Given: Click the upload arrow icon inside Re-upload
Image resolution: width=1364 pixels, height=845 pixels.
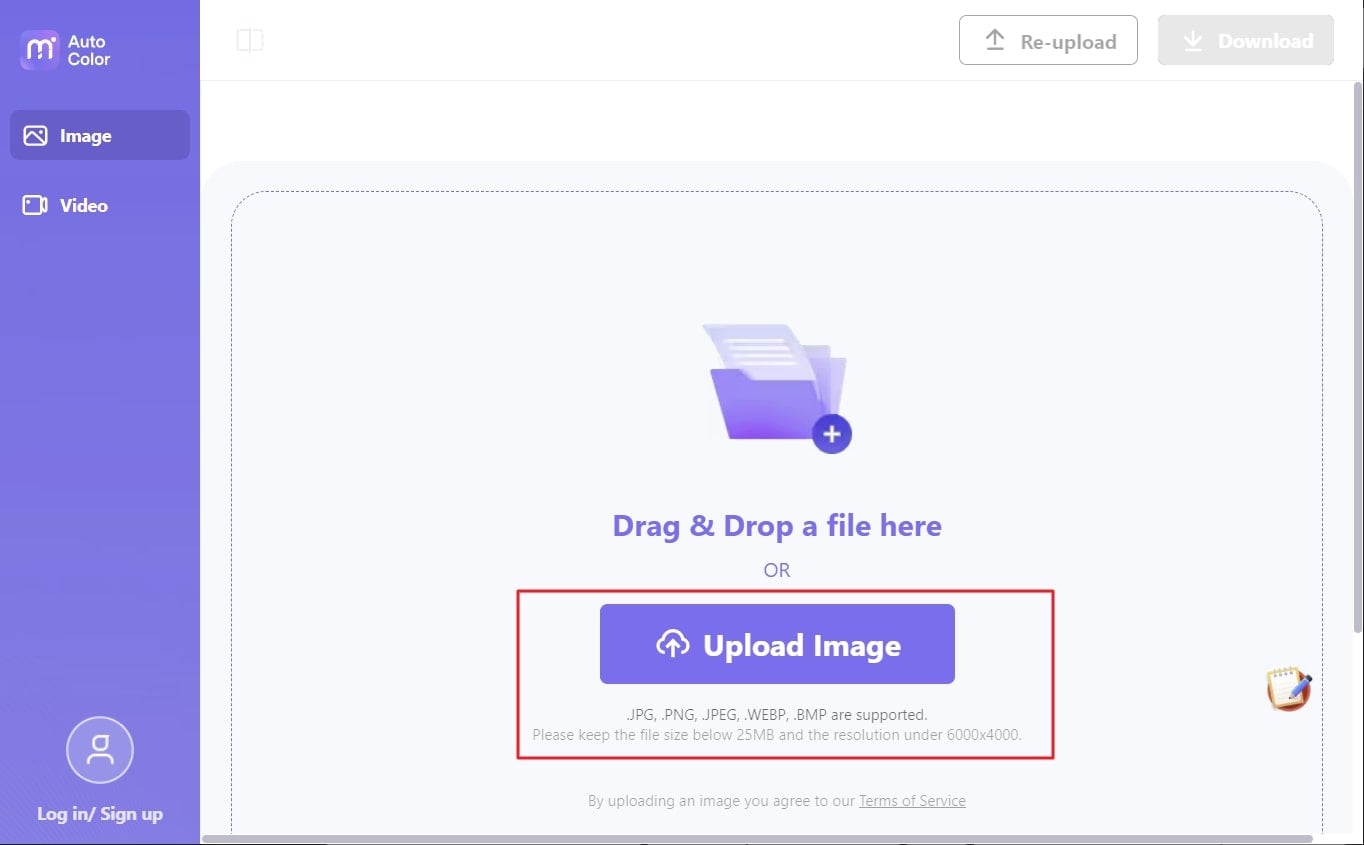Looking at the screenshot, I should [994, 40].
